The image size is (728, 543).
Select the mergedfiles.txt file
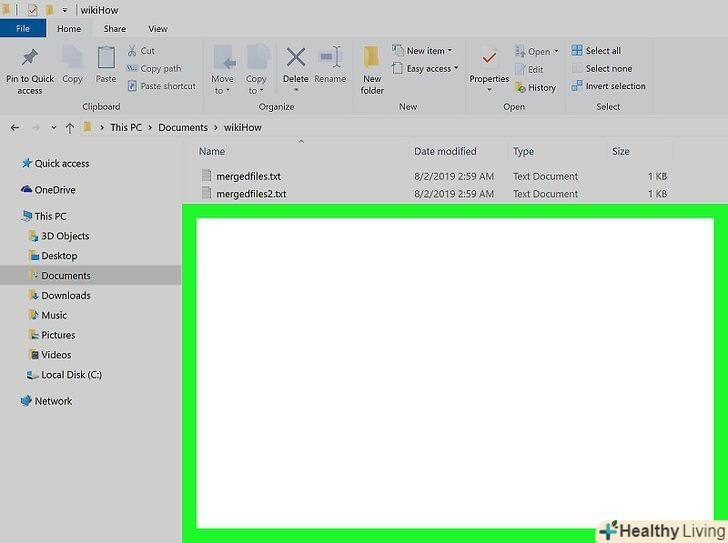248,176
